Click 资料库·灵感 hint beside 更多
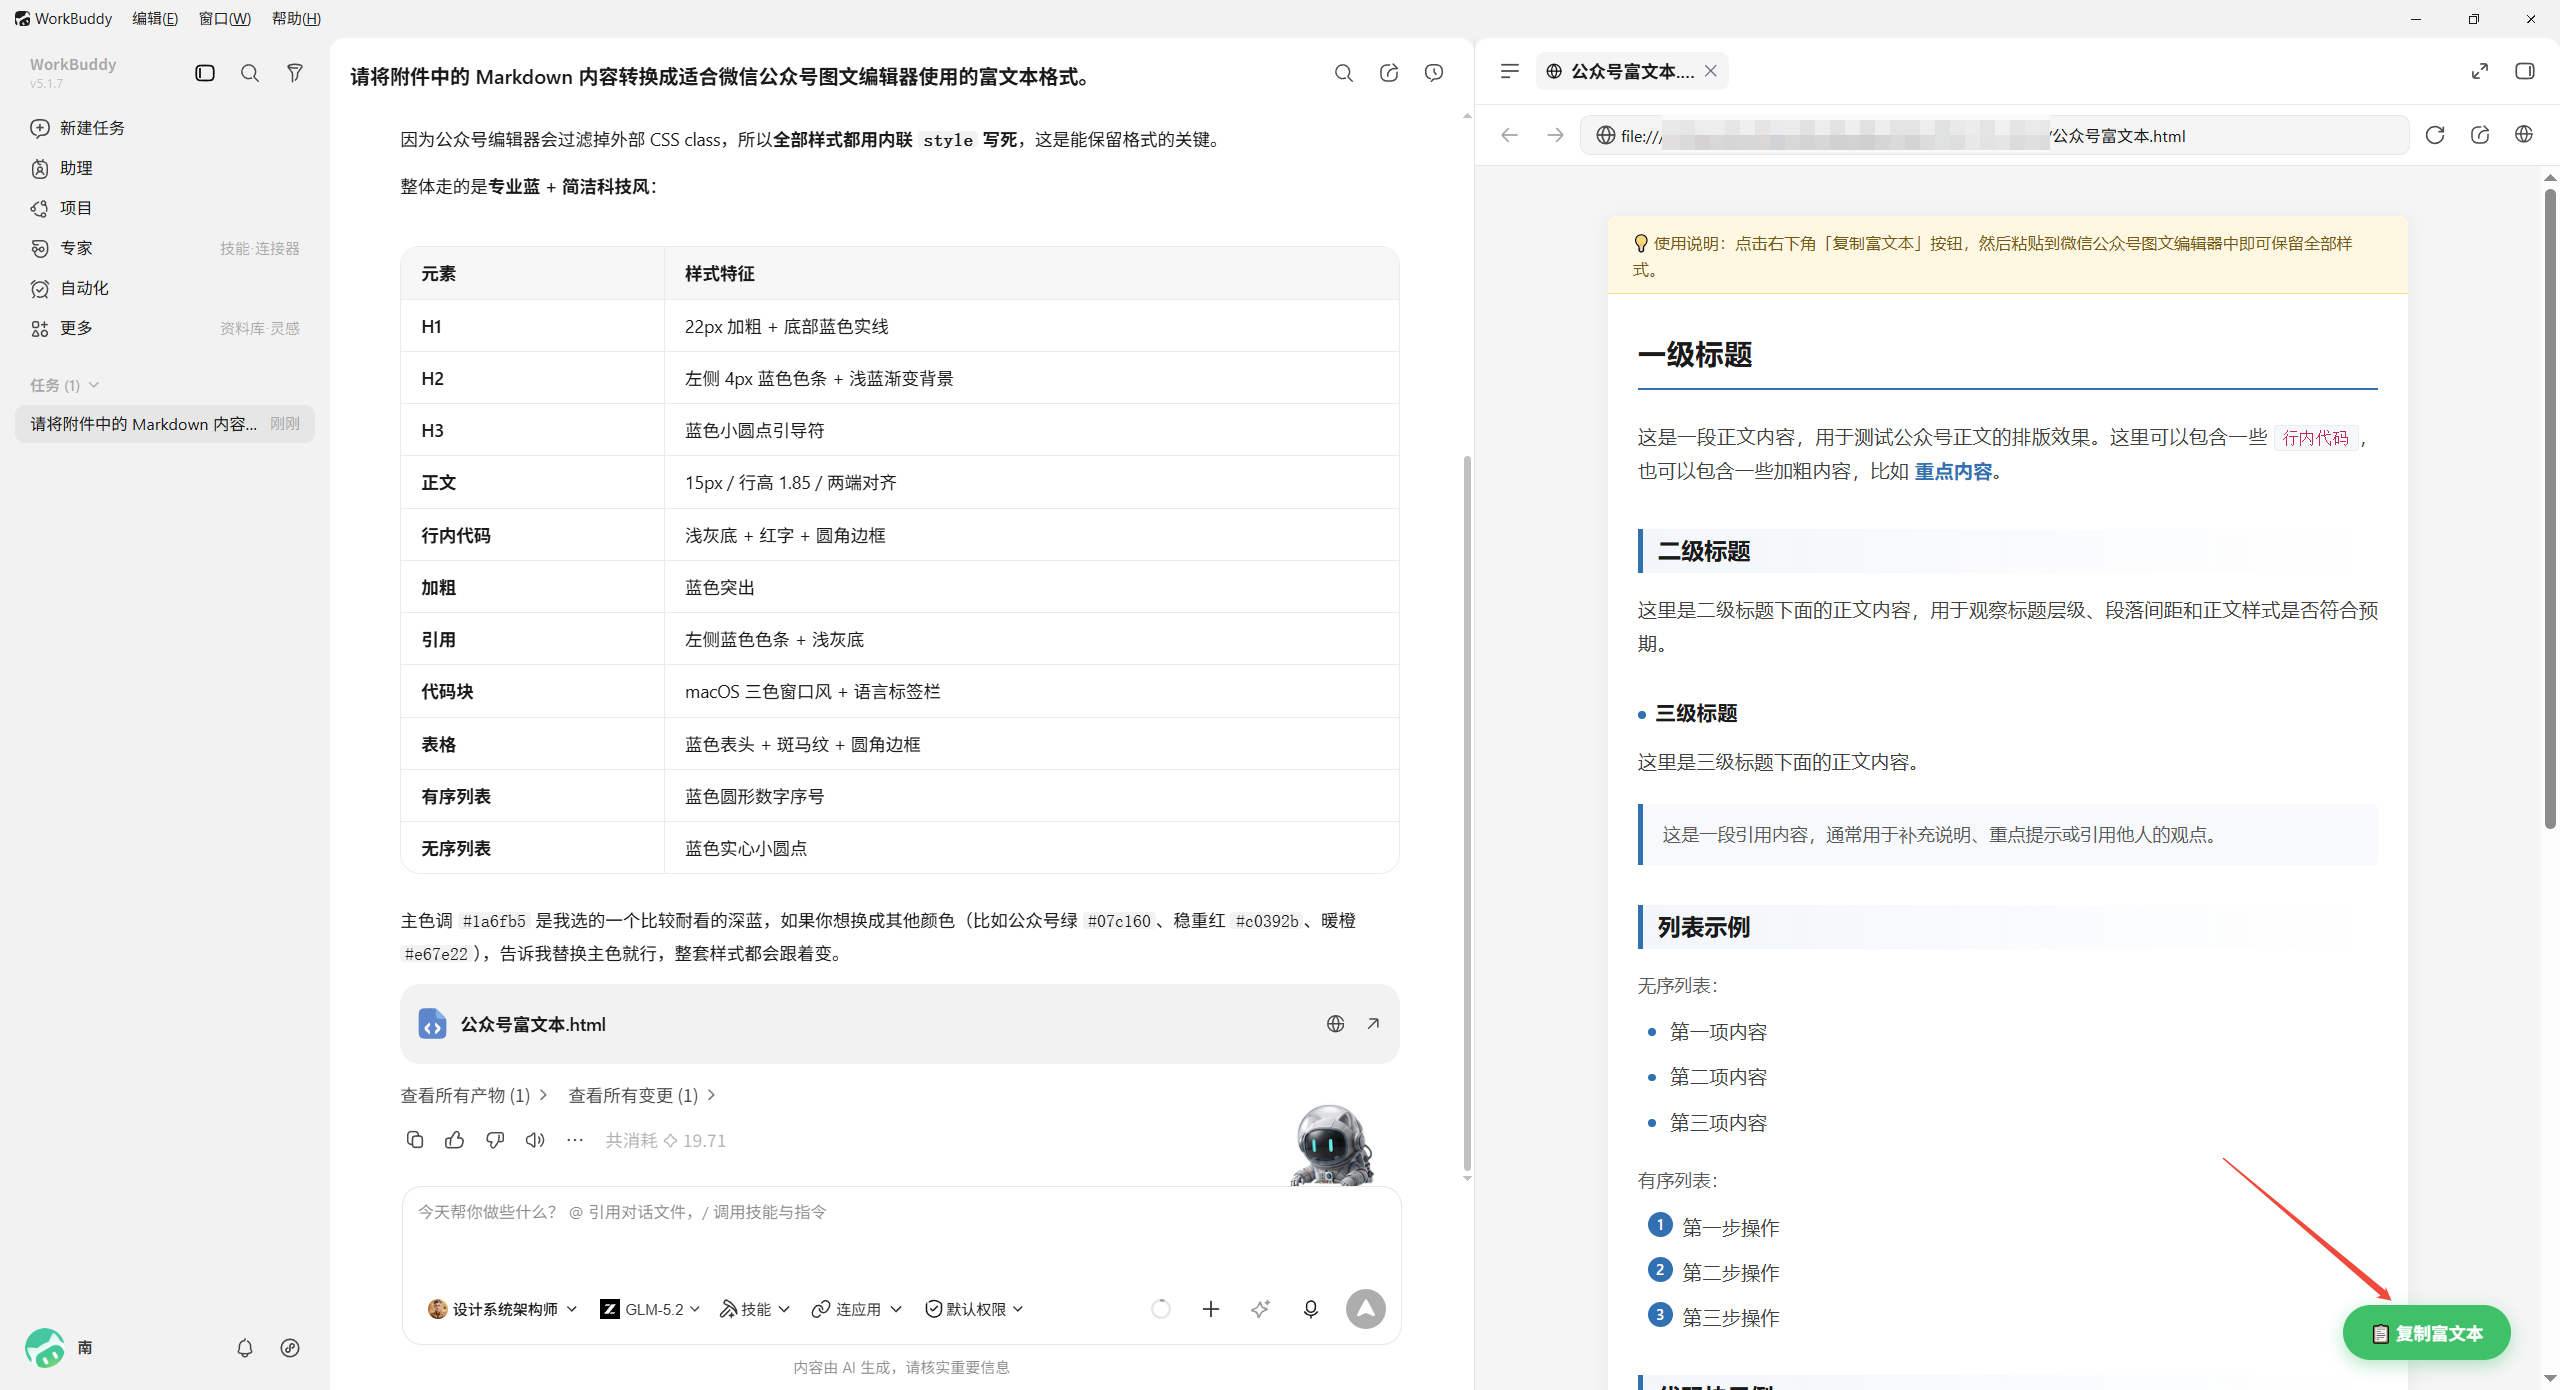 pyautogui.click(x=260, y=328)
